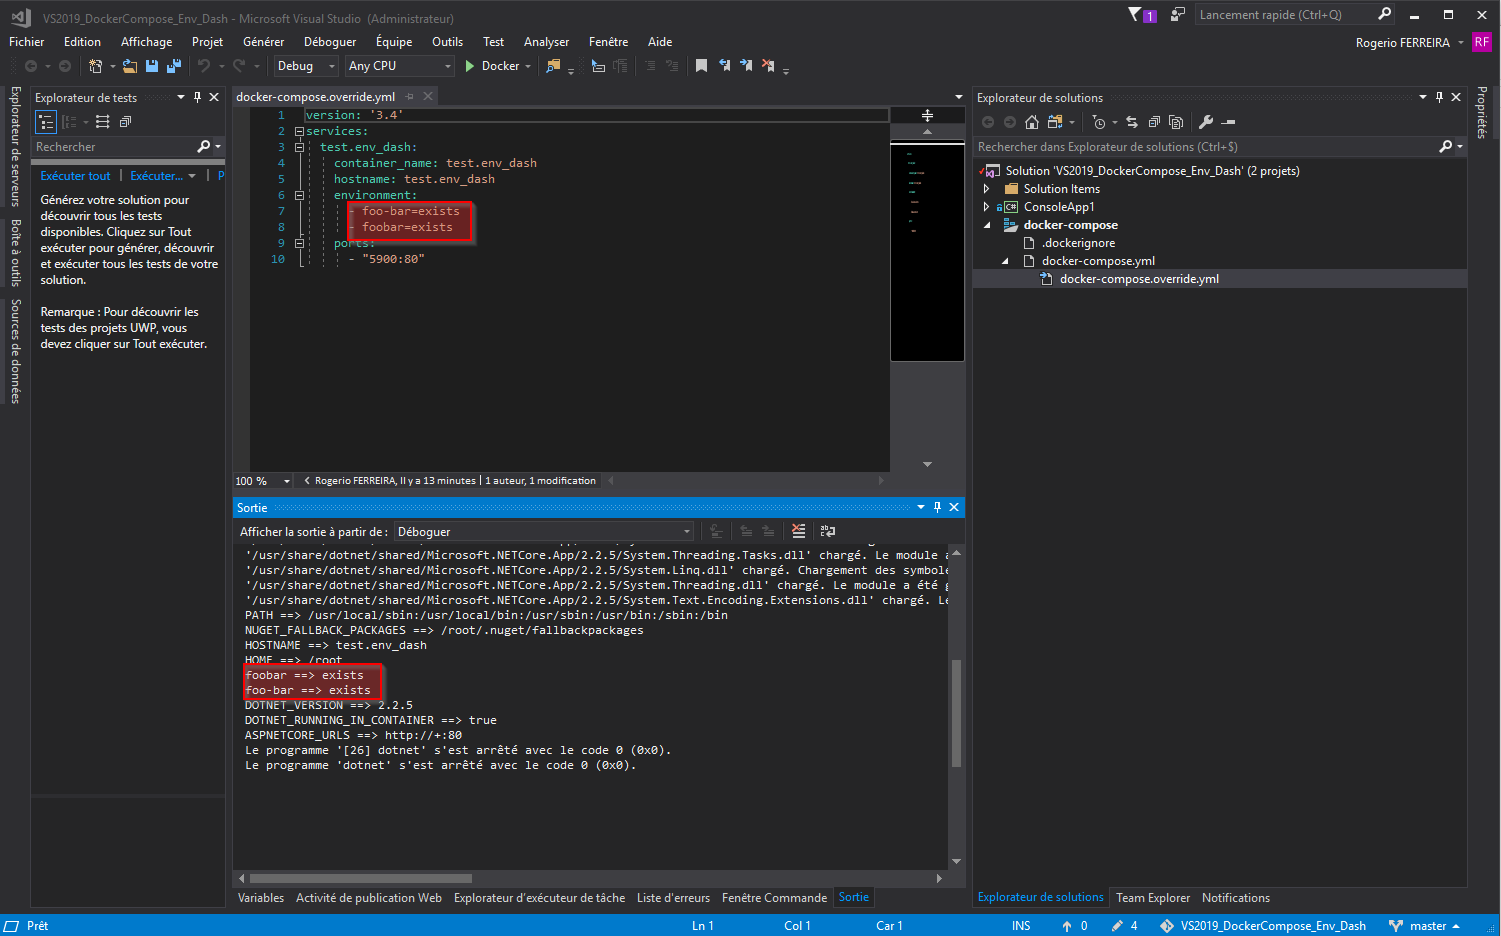The image size is (1501, 936).
Task: Open Properties wrench icon in Solution Explorer
Action: pos(1206,122)
